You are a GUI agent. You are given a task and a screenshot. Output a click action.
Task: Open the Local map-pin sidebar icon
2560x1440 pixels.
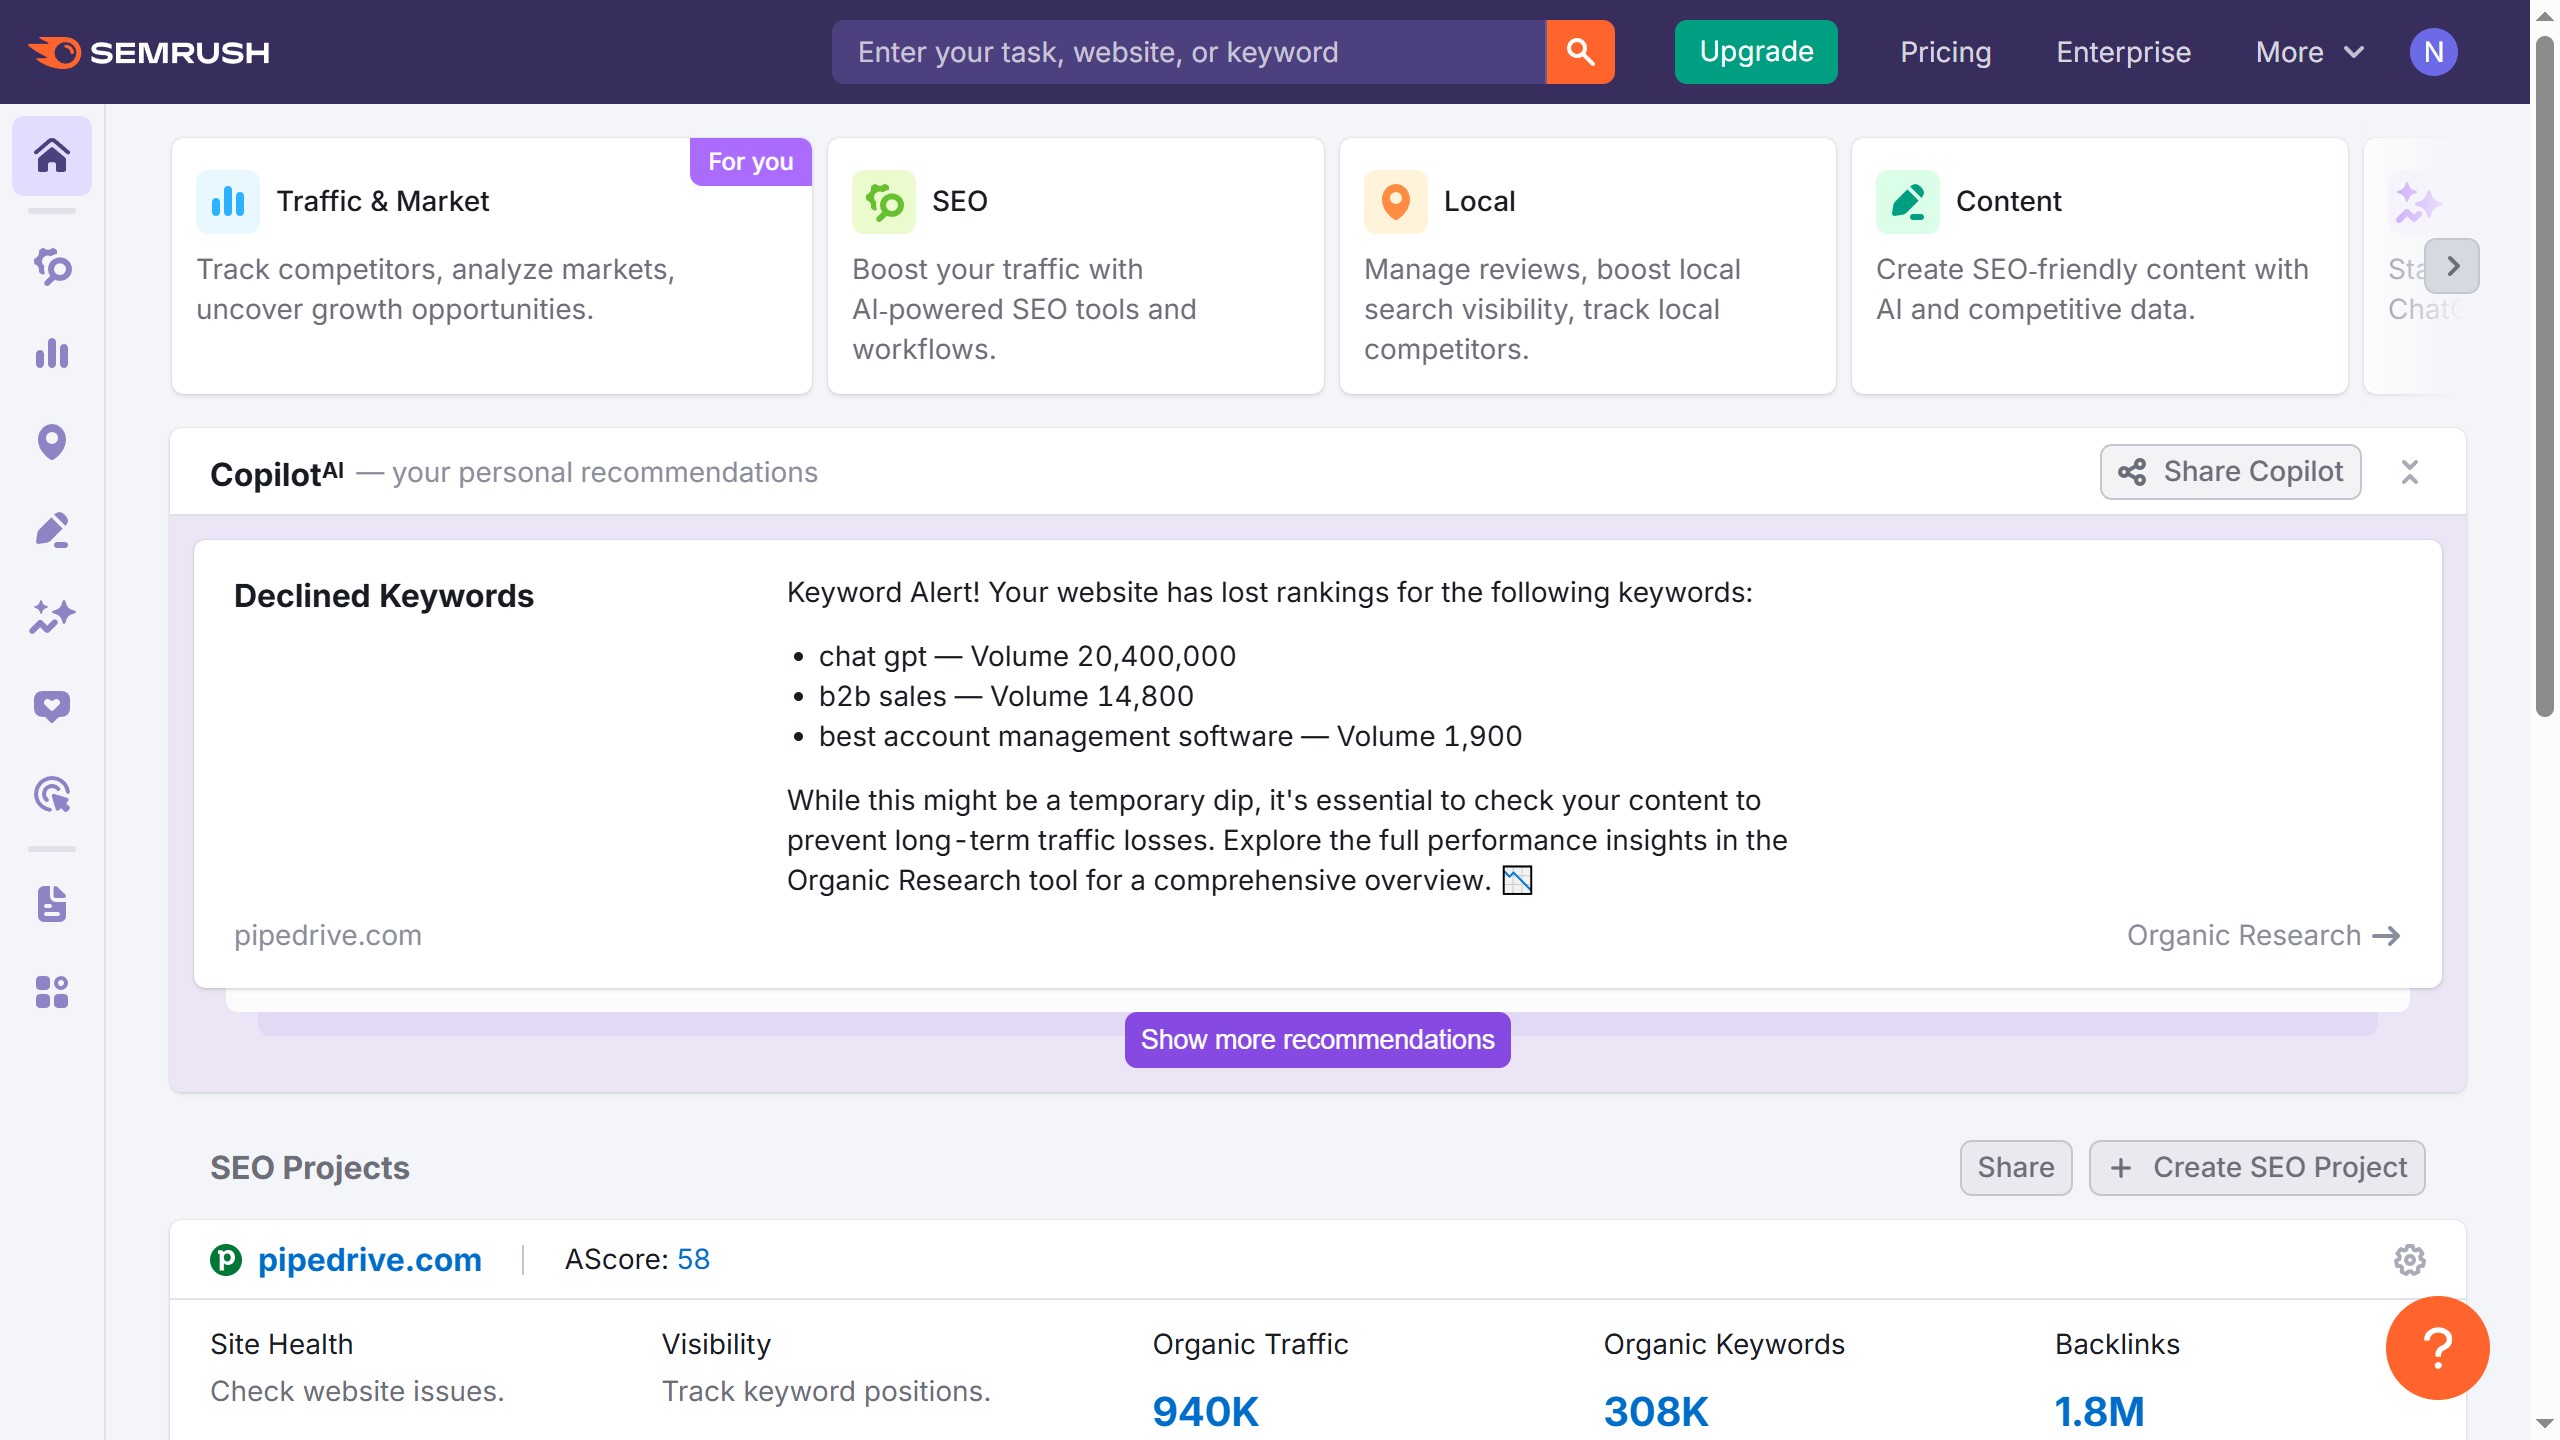click(52, 442)
